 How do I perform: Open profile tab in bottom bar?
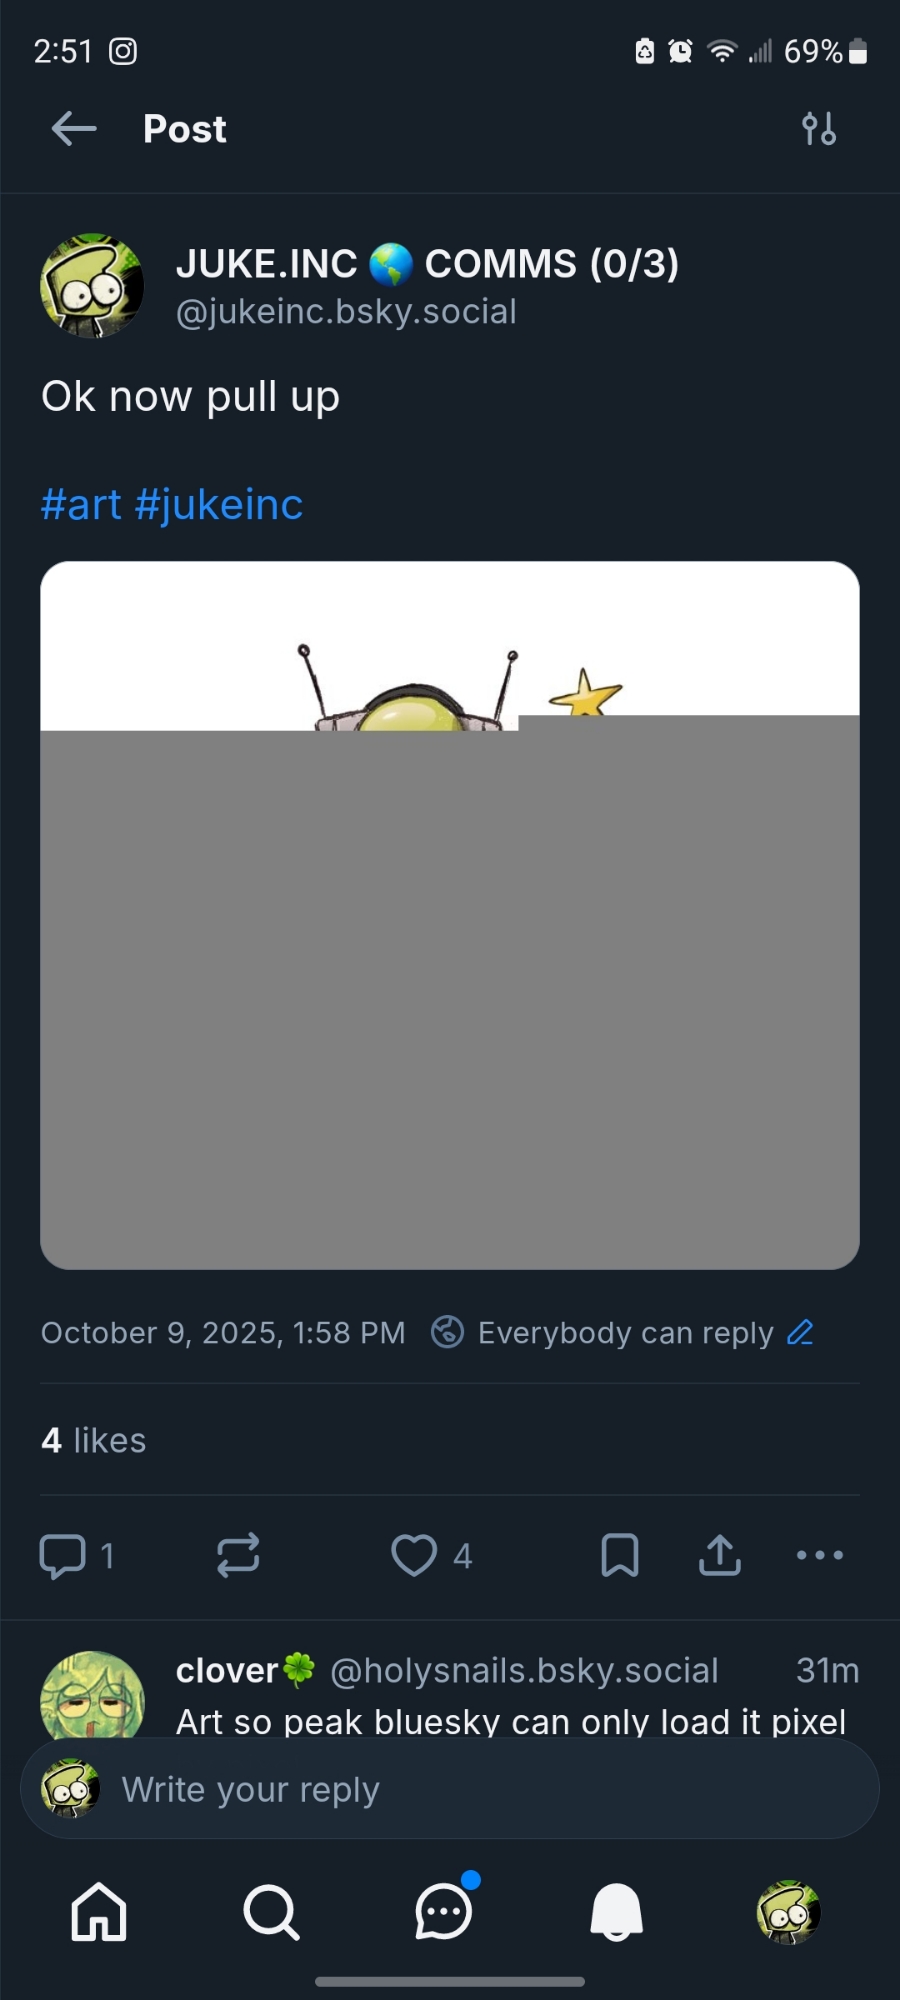788,1912
